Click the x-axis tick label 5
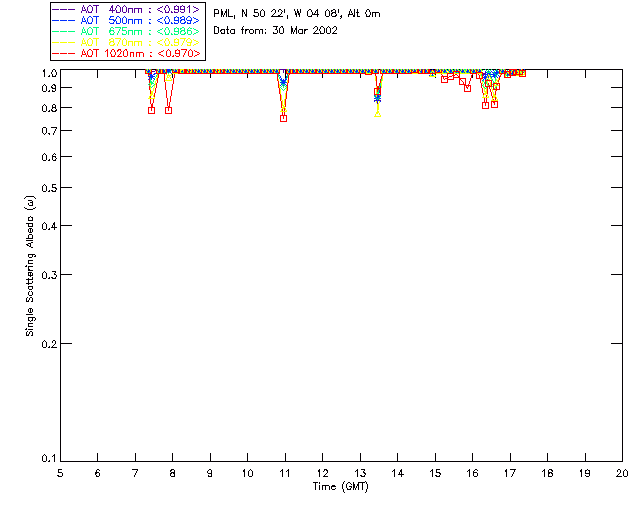The image size is (640, 512). pos(60,473)
